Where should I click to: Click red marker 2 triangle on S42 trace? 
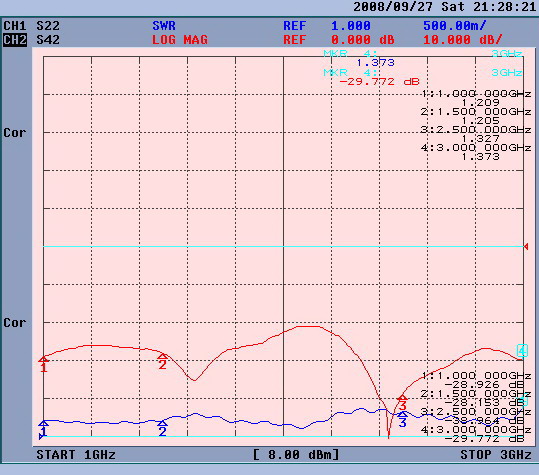[x=162, y=356]
